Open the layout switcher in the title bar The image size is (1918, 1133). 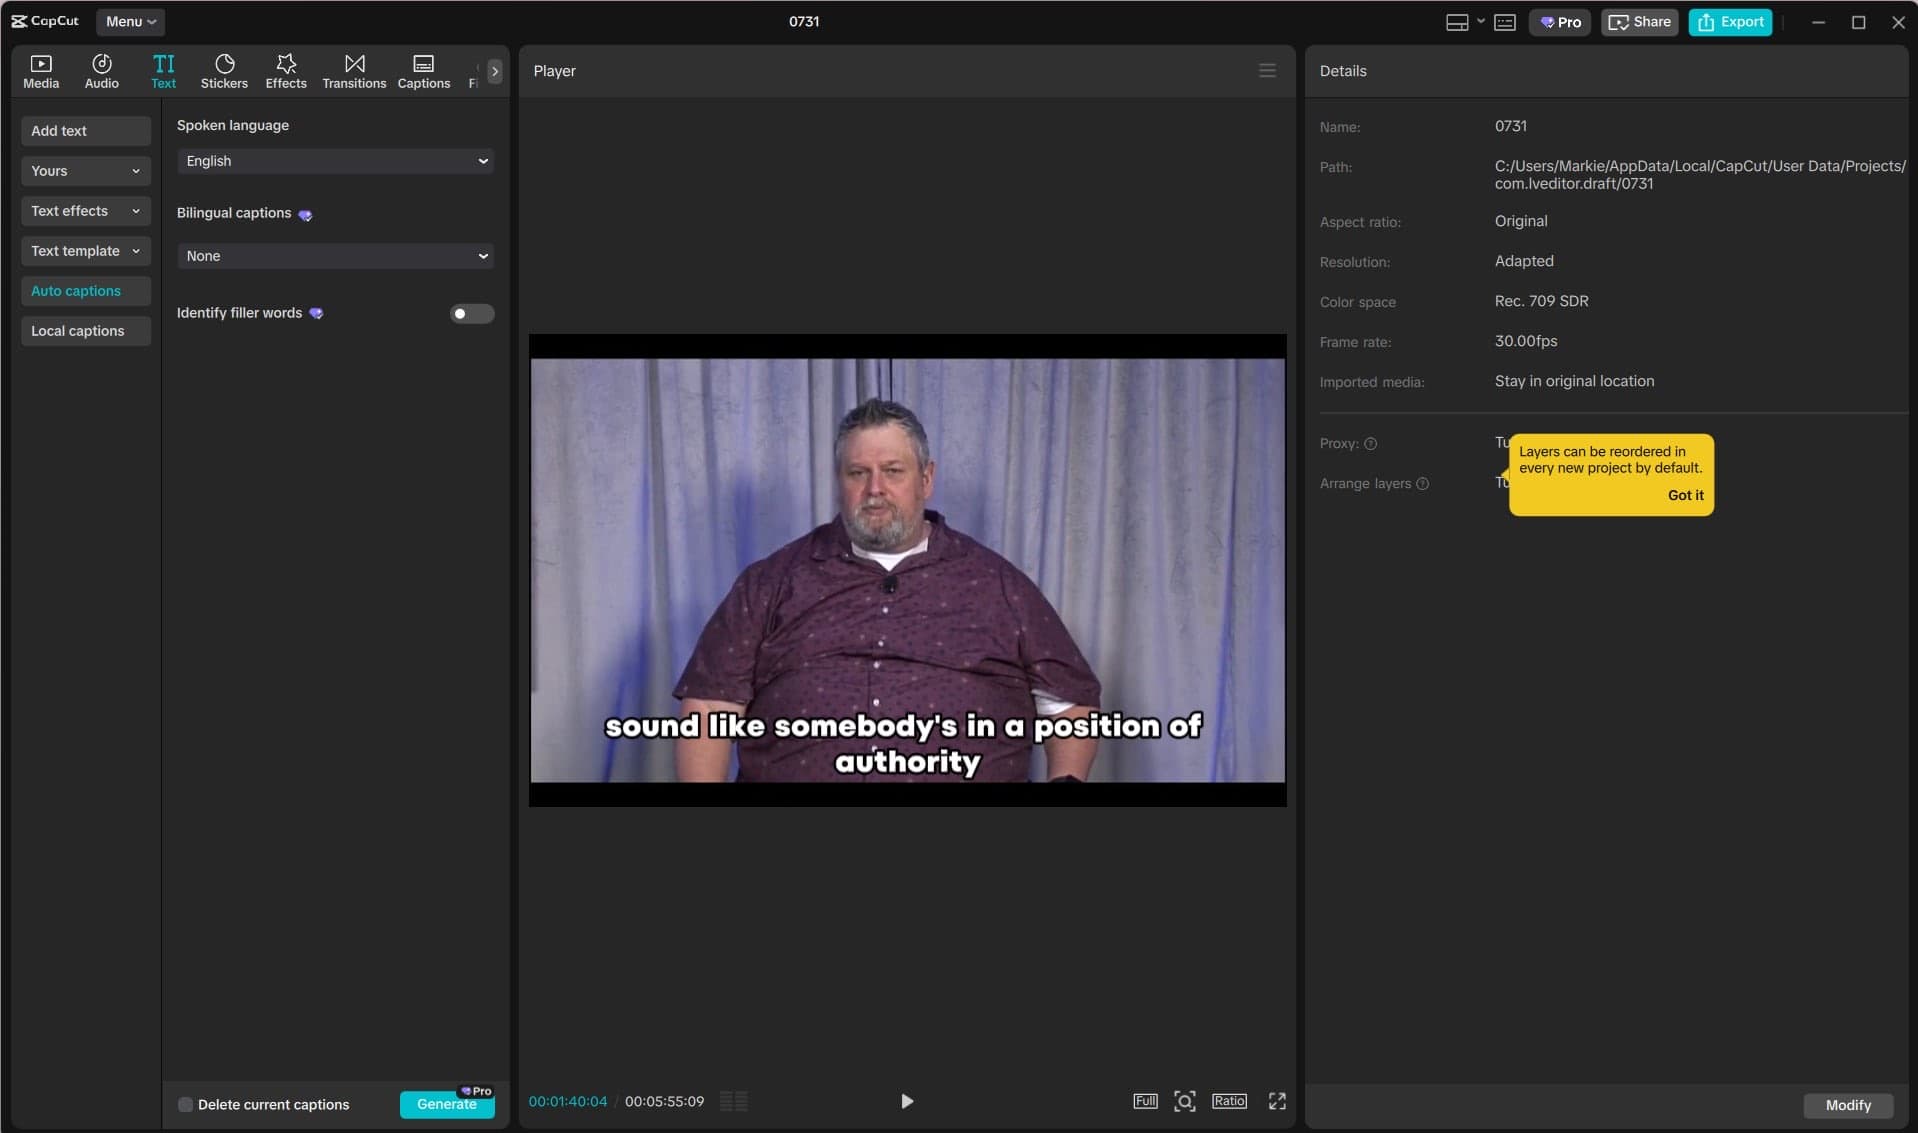tap(1462, 21)
